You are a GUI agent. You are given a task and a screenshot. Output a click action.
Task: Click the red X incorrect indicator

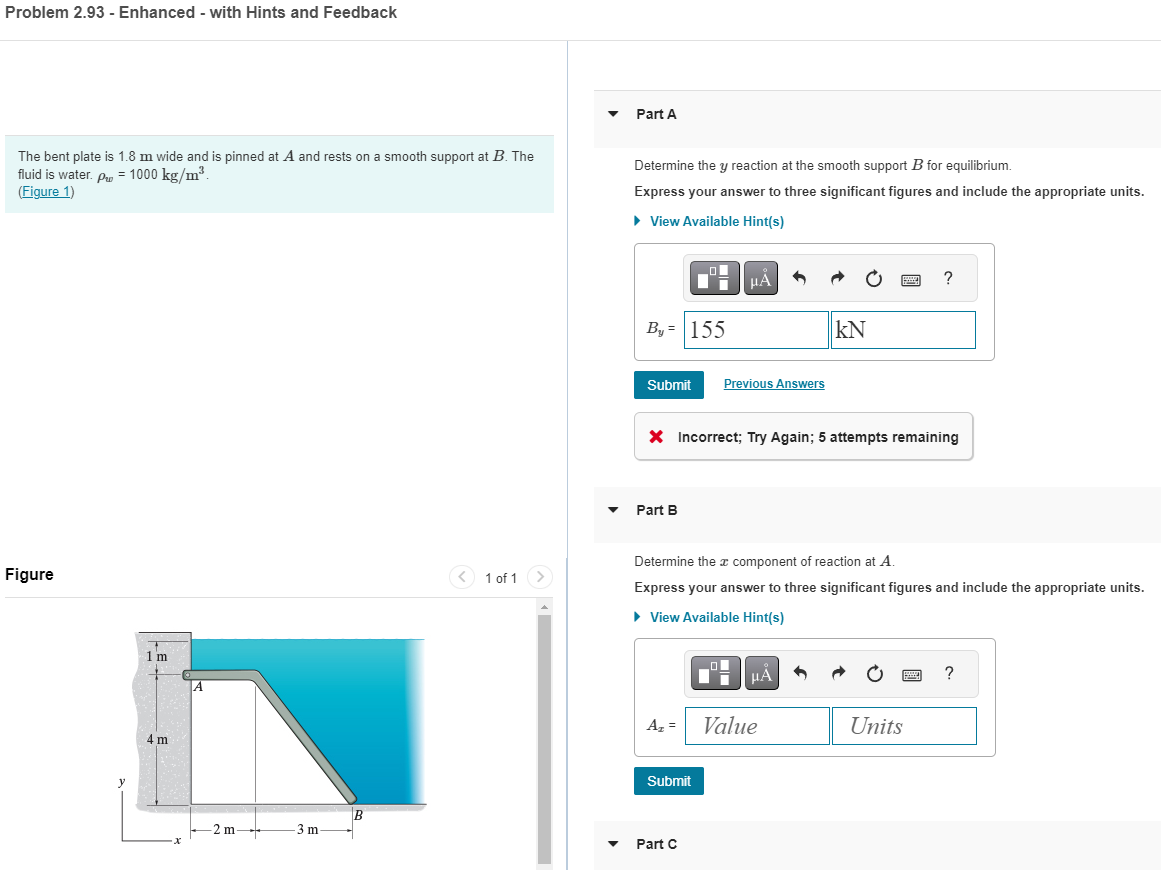click(x=655, y=436)
